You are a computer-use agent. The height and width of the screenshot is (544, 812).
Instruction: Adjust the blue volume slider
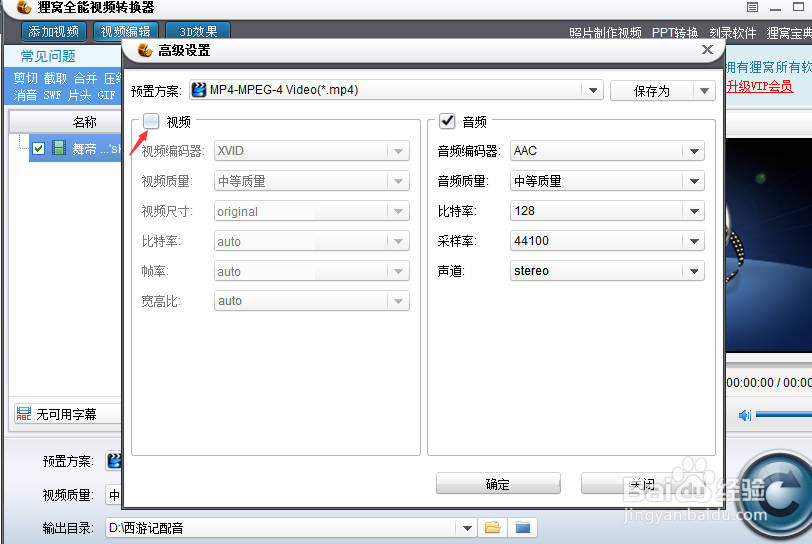coord(784,414)
